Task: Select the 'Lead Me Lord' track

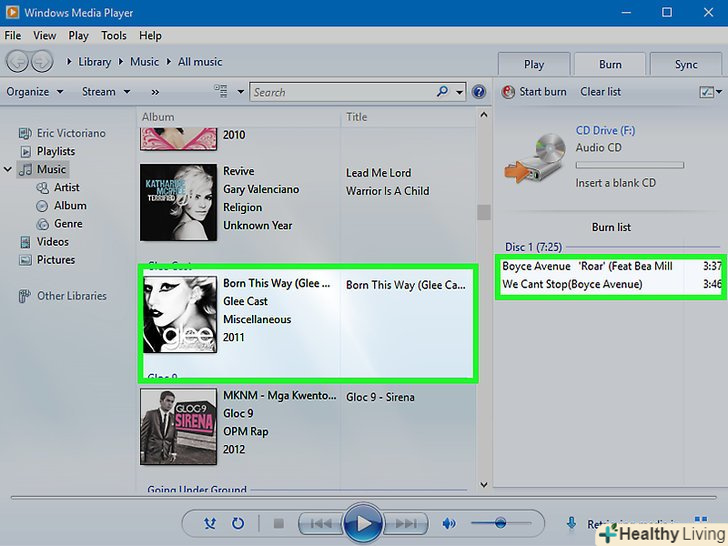Action: pos(378,173)
